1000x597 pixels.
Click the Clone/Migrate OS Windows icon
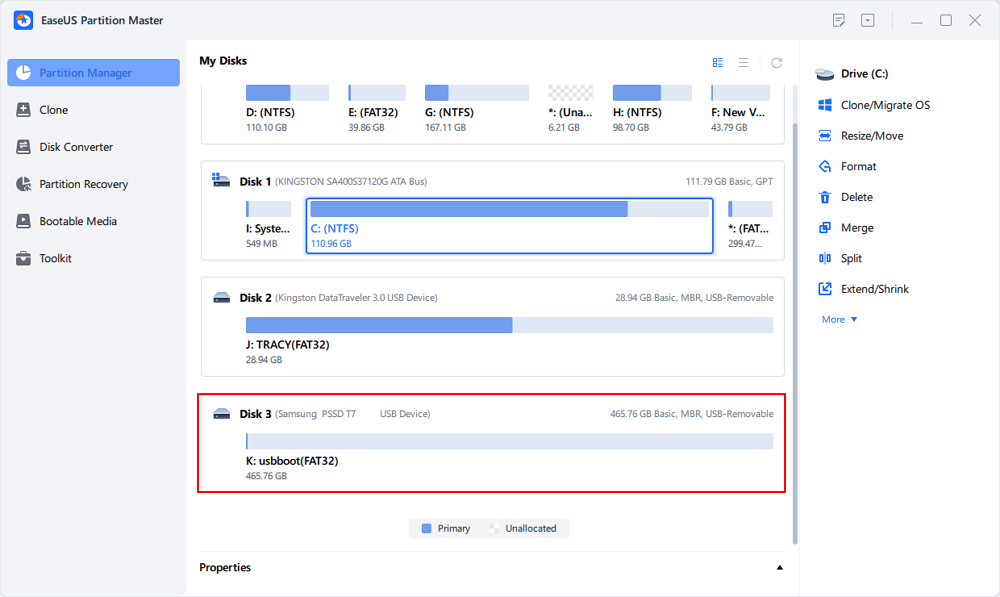point(825,105)
